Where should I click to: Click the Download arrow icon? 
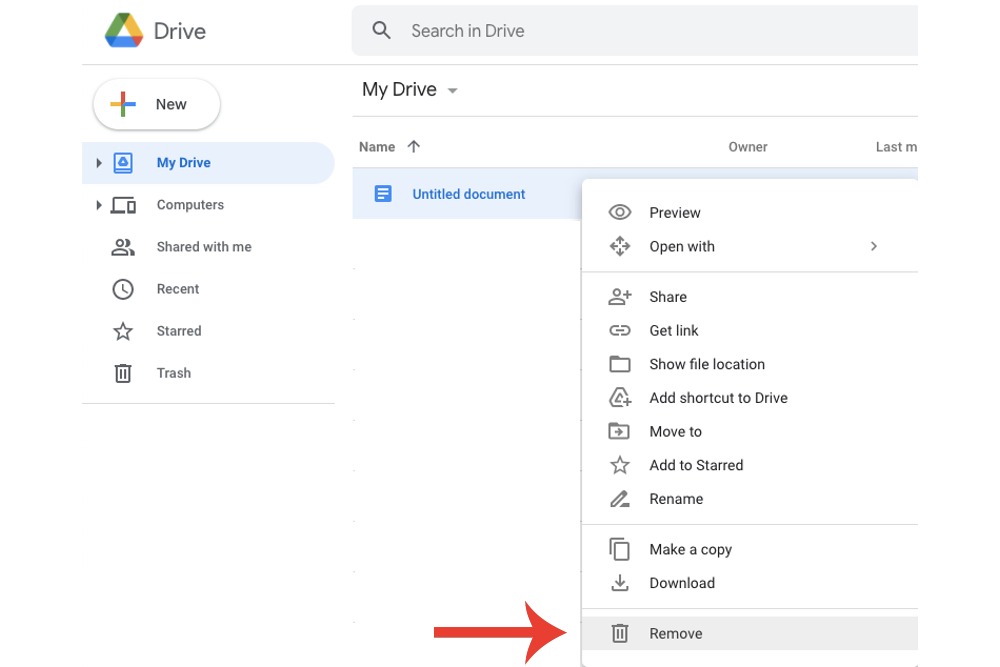point(620,583)
